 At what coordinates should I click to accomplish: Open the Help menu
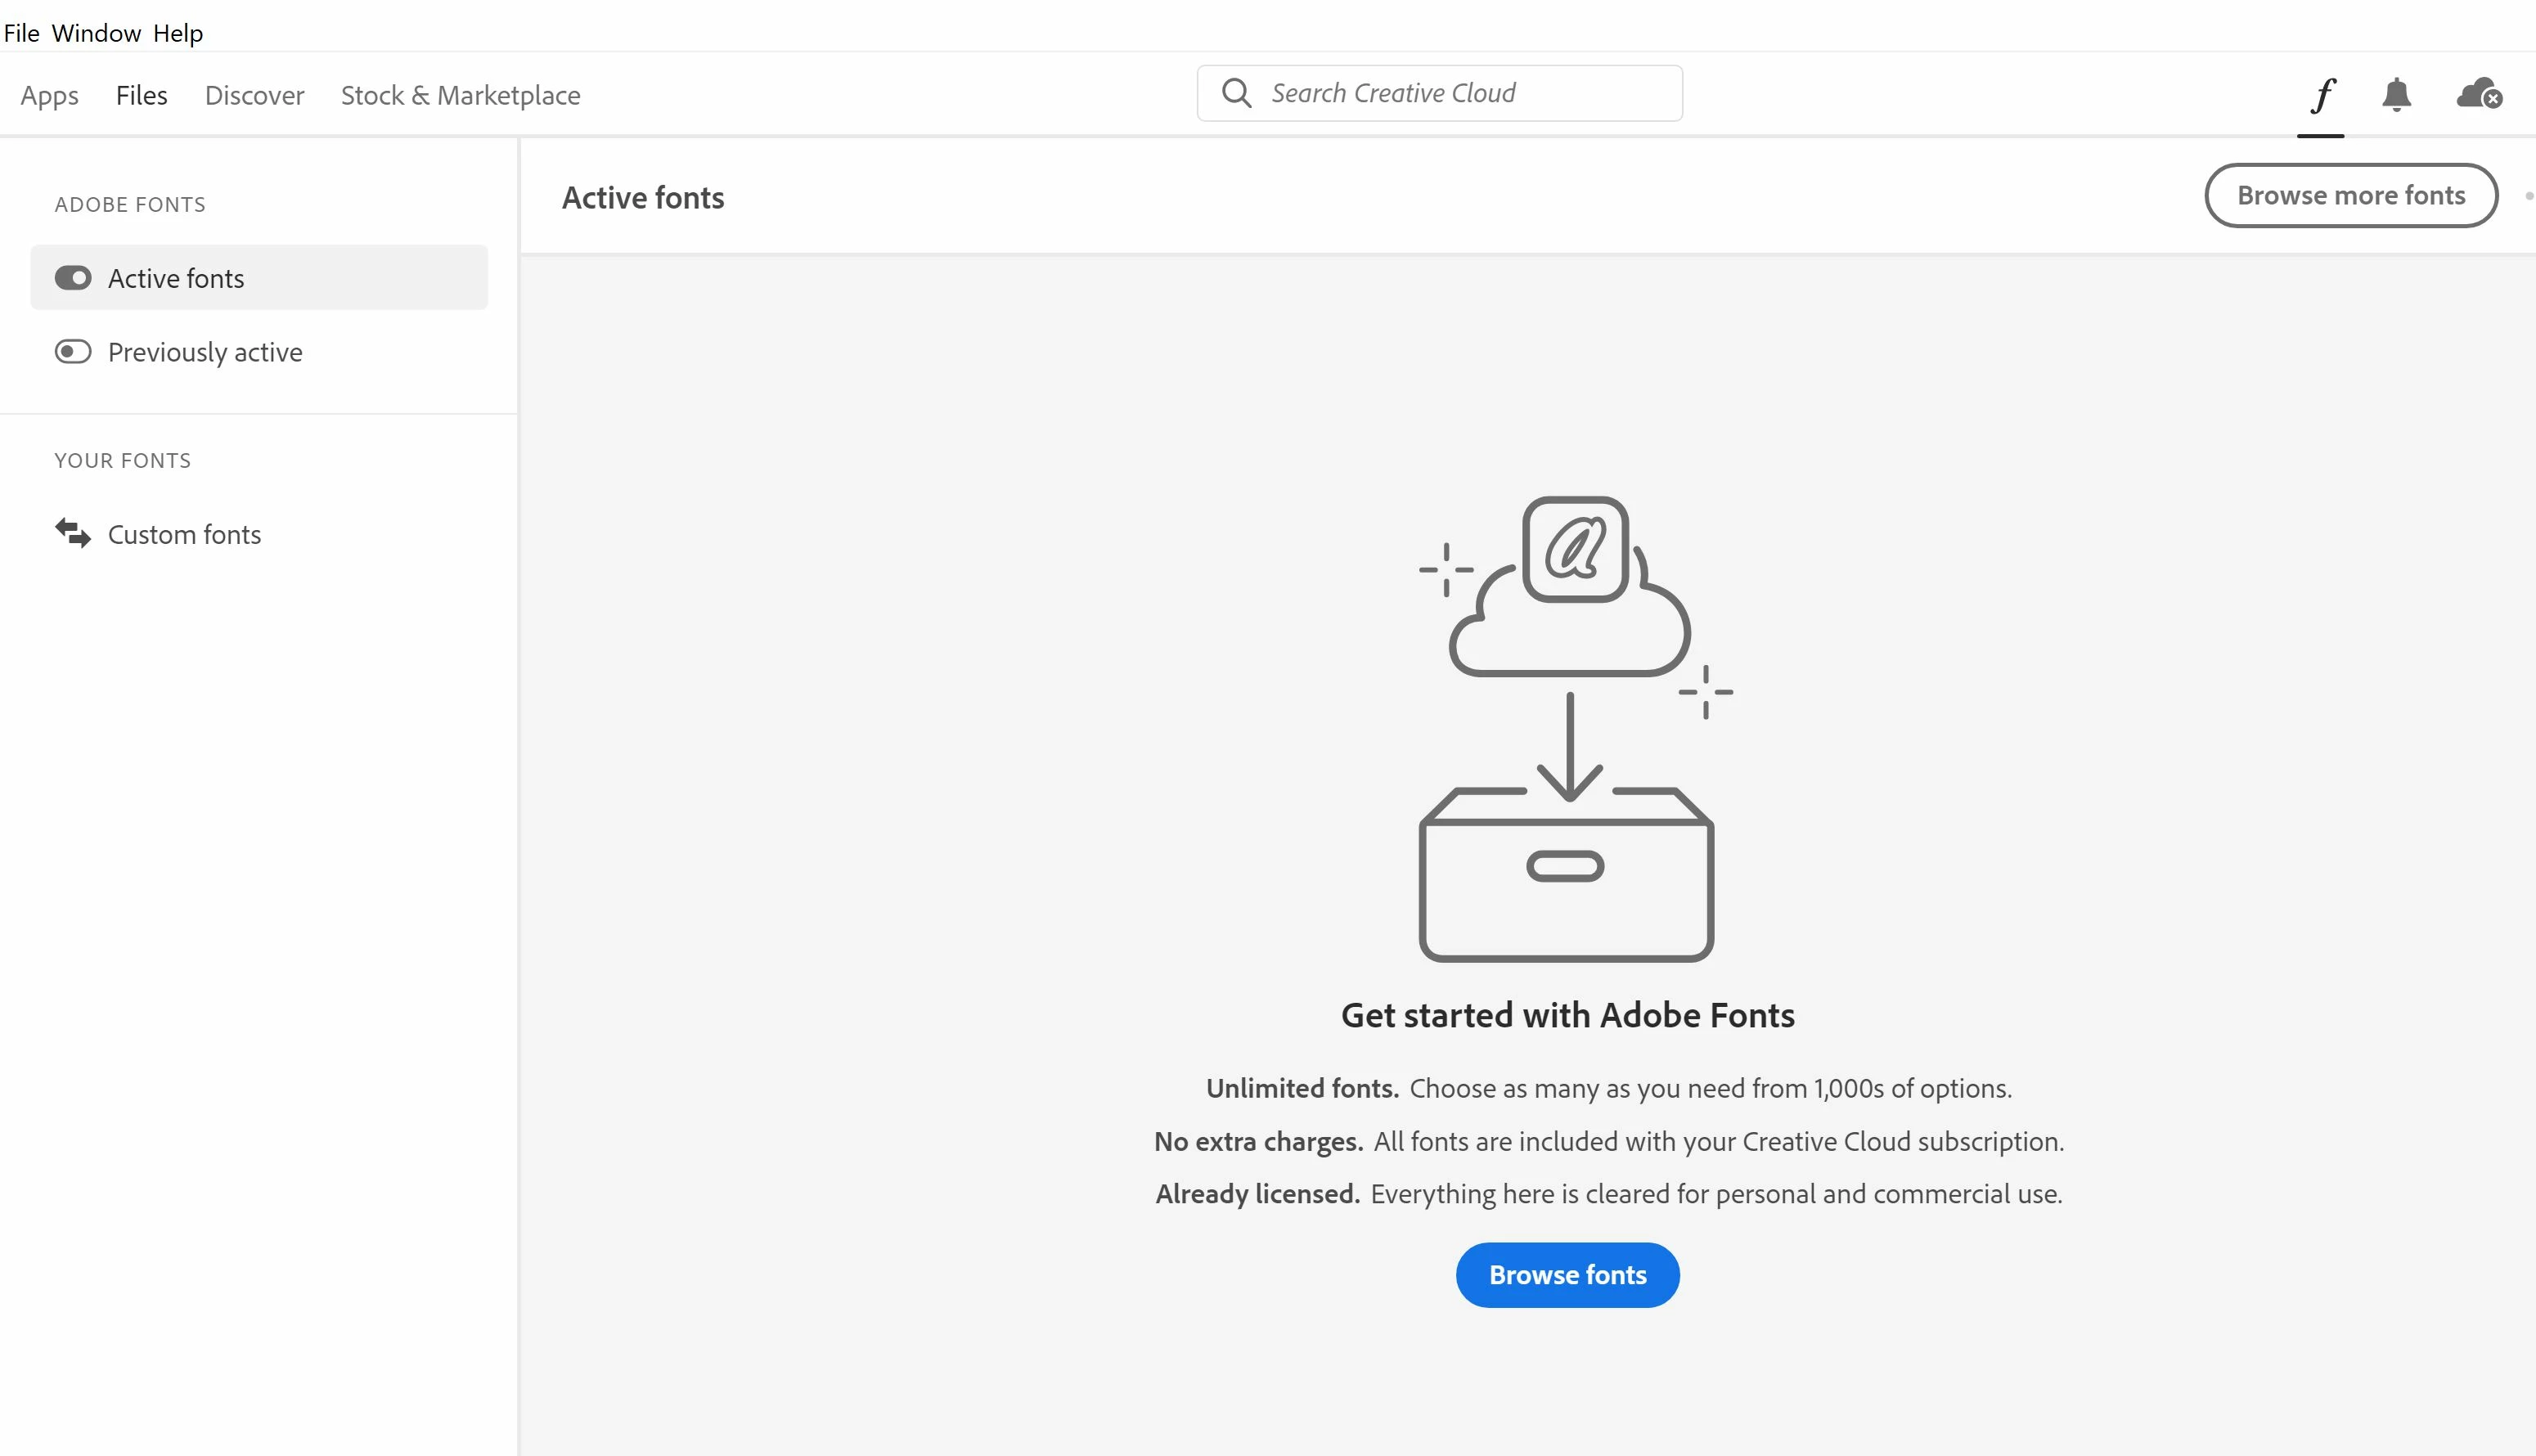[x=178, y=33]
